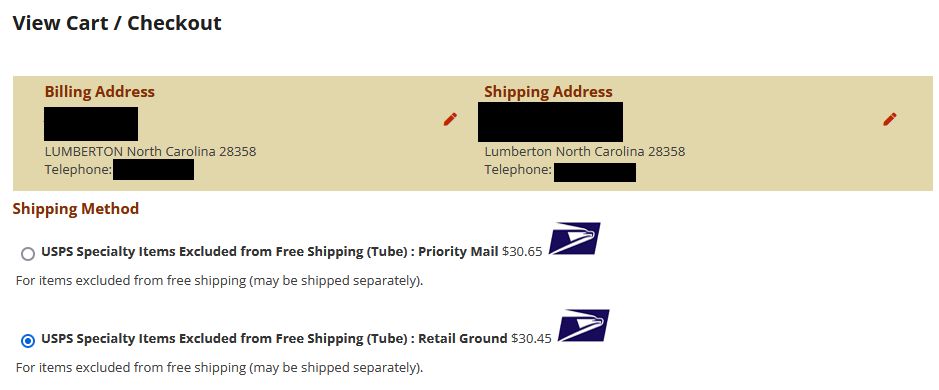The width and height of the screenshot is (939, 390).
Task: Click USPS logo beside Retail Ground
Action: [583, 325]
